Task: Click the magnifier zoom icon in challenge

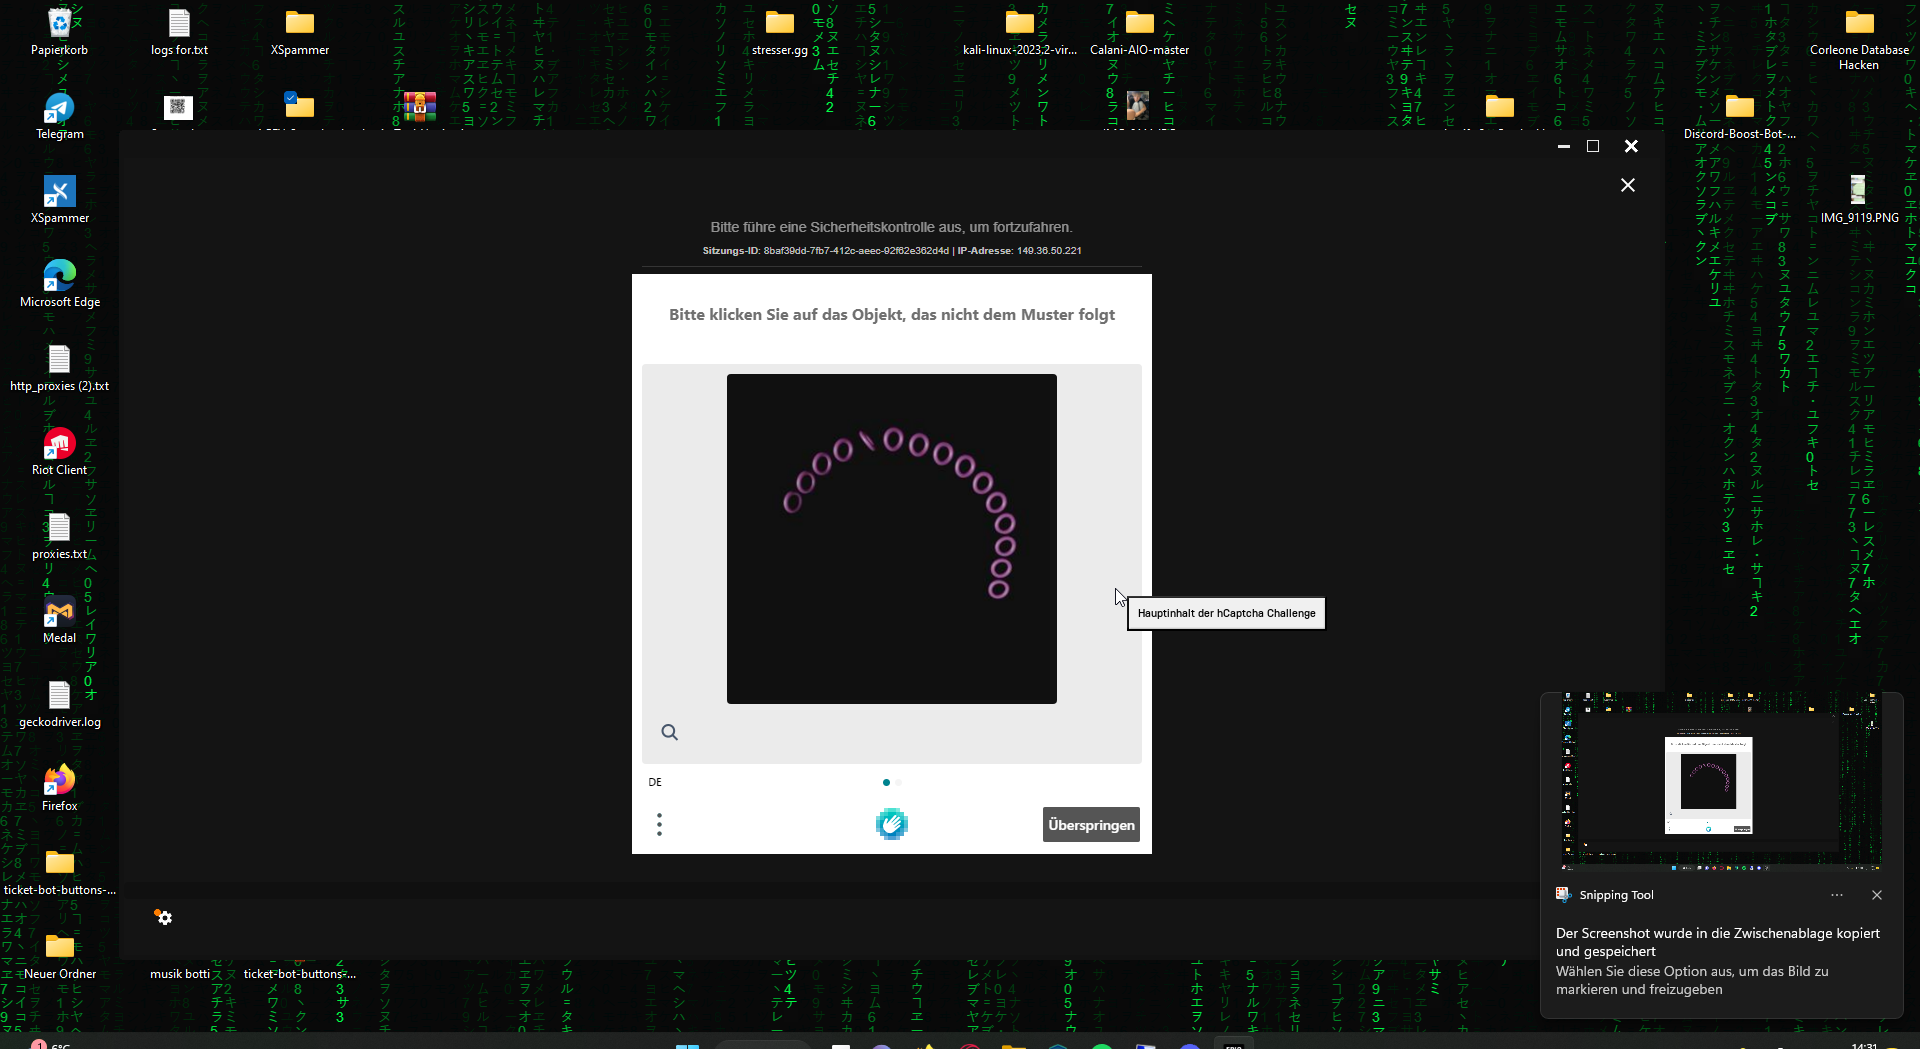Action: tap(670, 733)
